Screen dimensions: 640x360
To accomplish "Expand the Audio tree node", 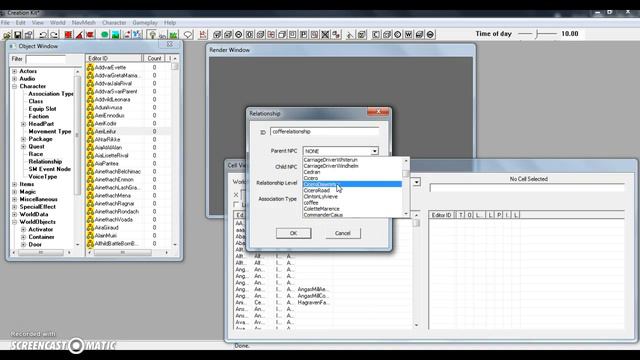I will 15,79.
